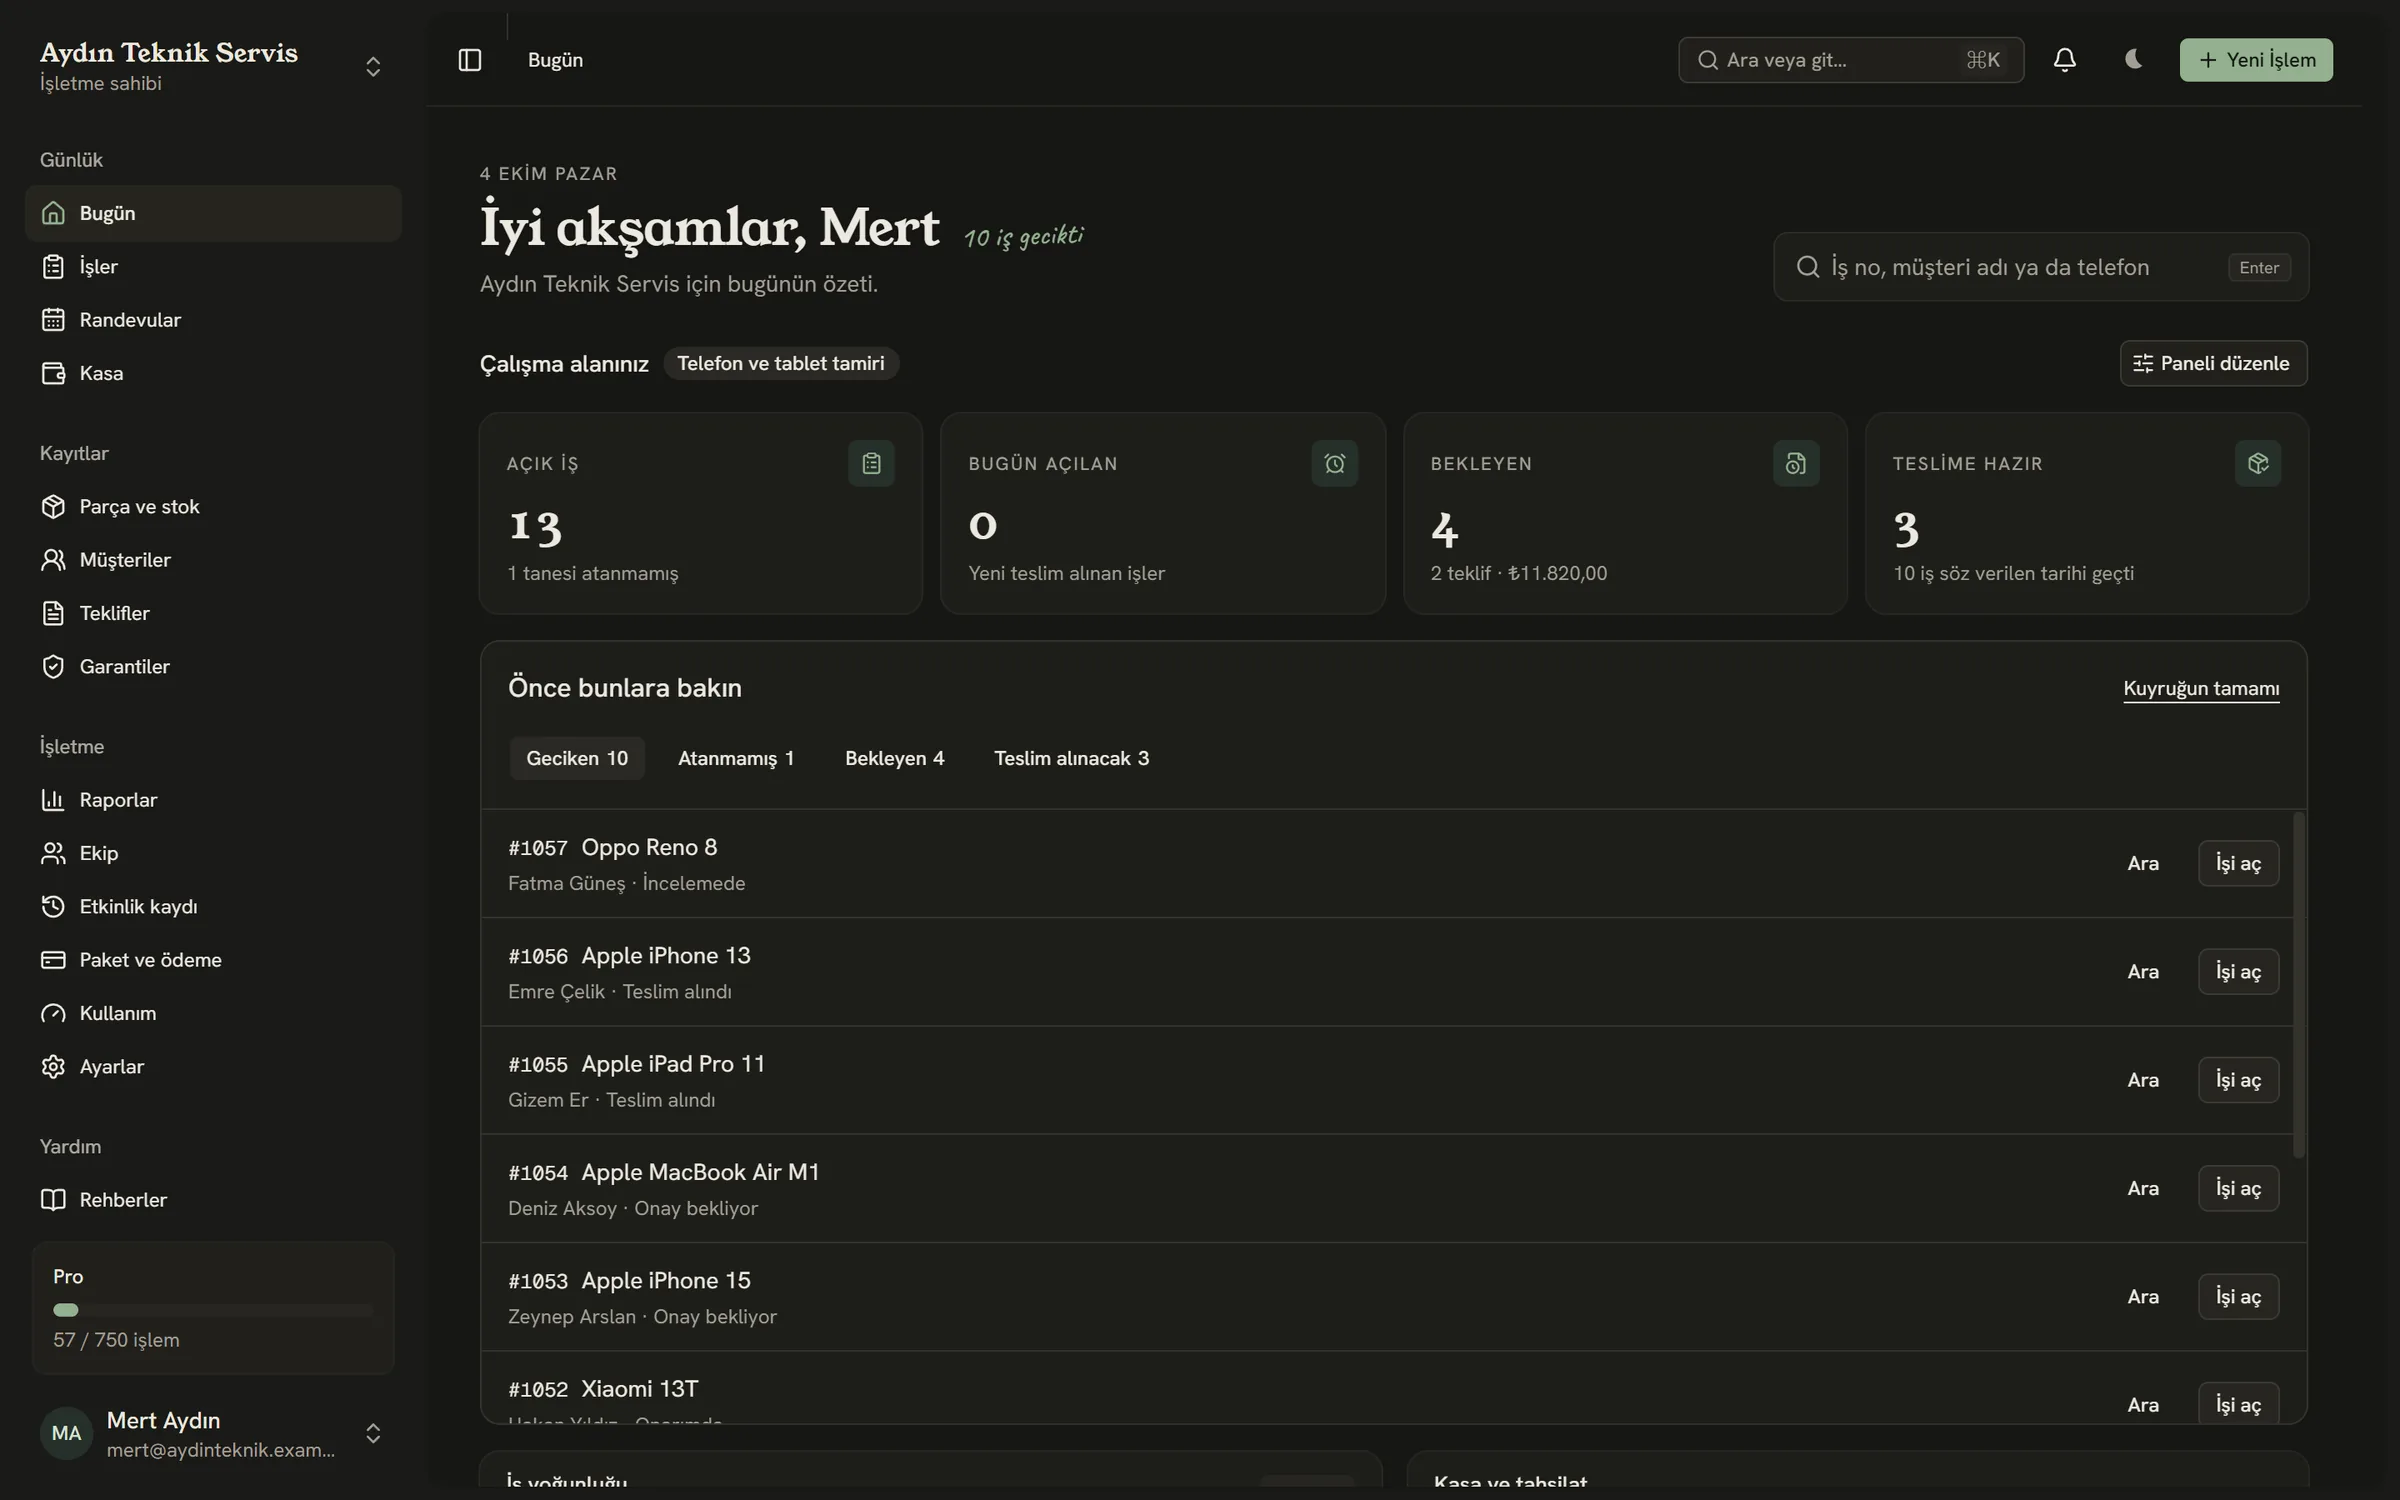Click the Pro plan usage progress bar
Screen dimensions: 2400x1500
click(x=213, y=1310)
